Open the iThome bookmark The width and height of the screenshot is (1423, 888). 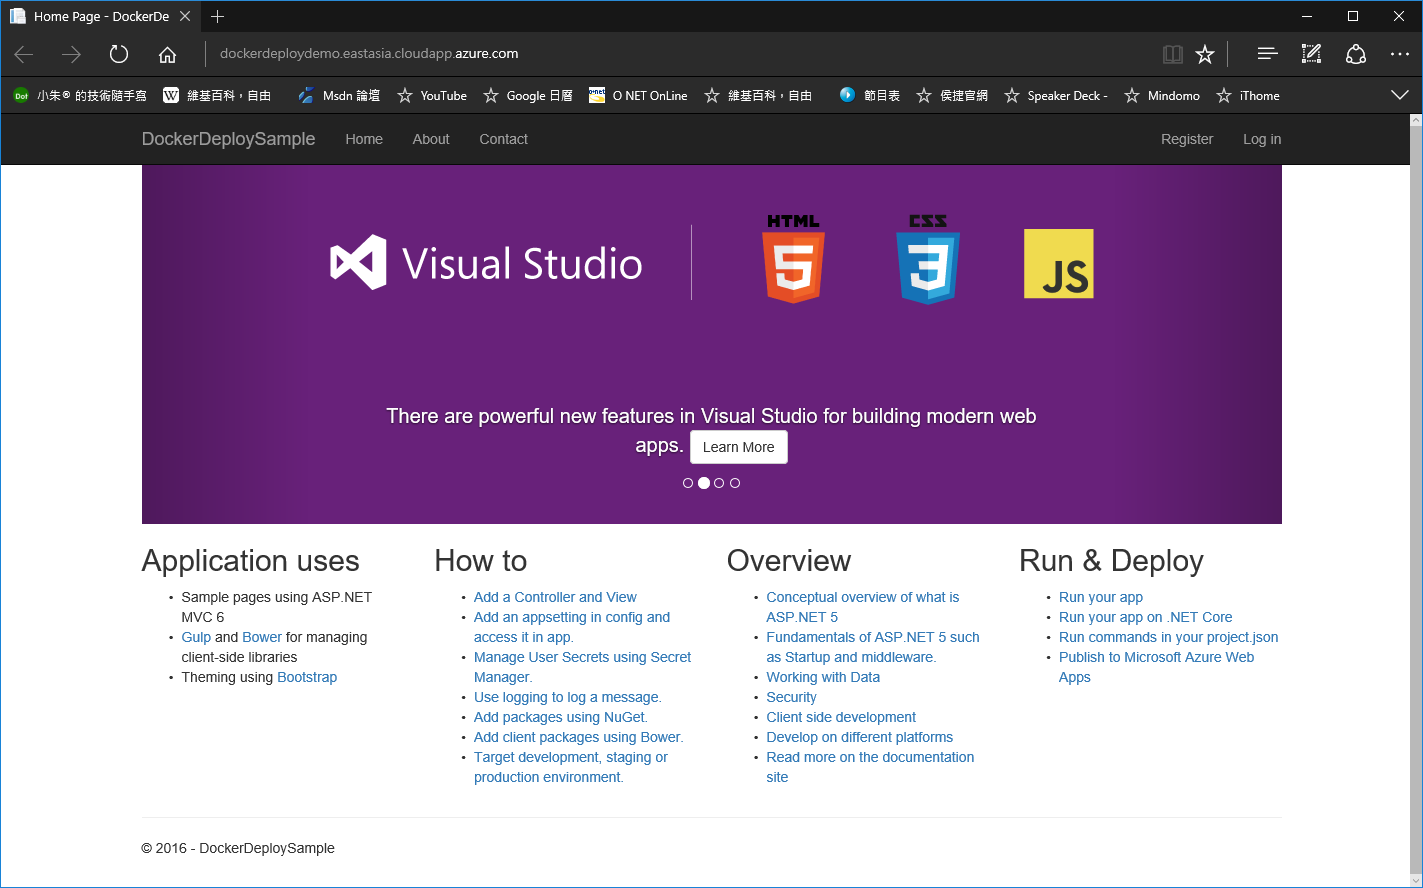click(x=1248, y=96)
